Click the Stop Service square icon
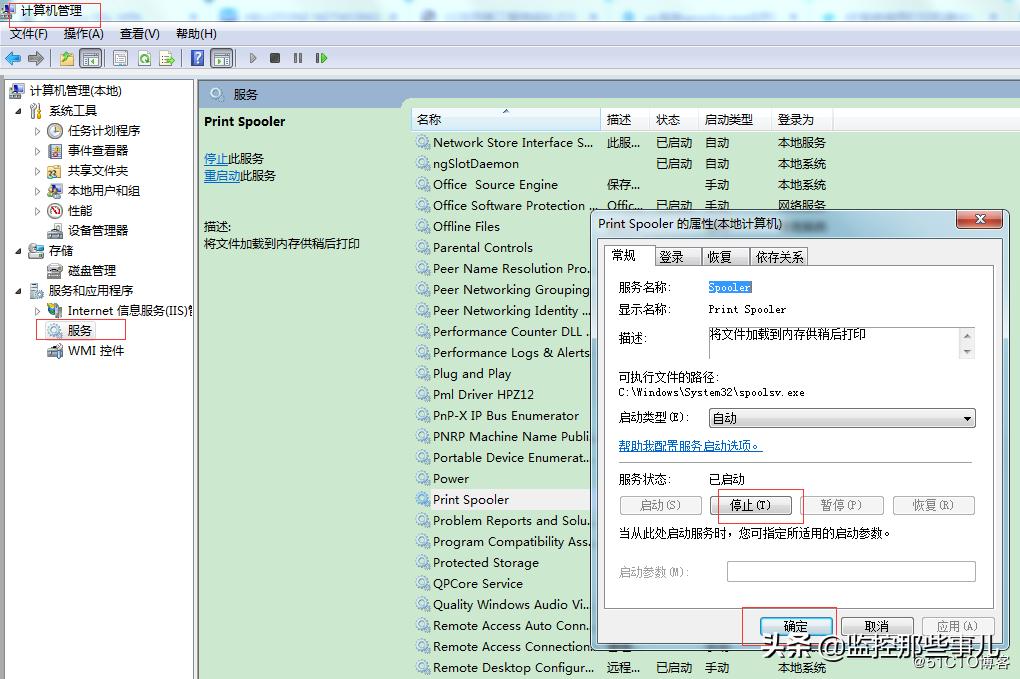 [275, 57]
